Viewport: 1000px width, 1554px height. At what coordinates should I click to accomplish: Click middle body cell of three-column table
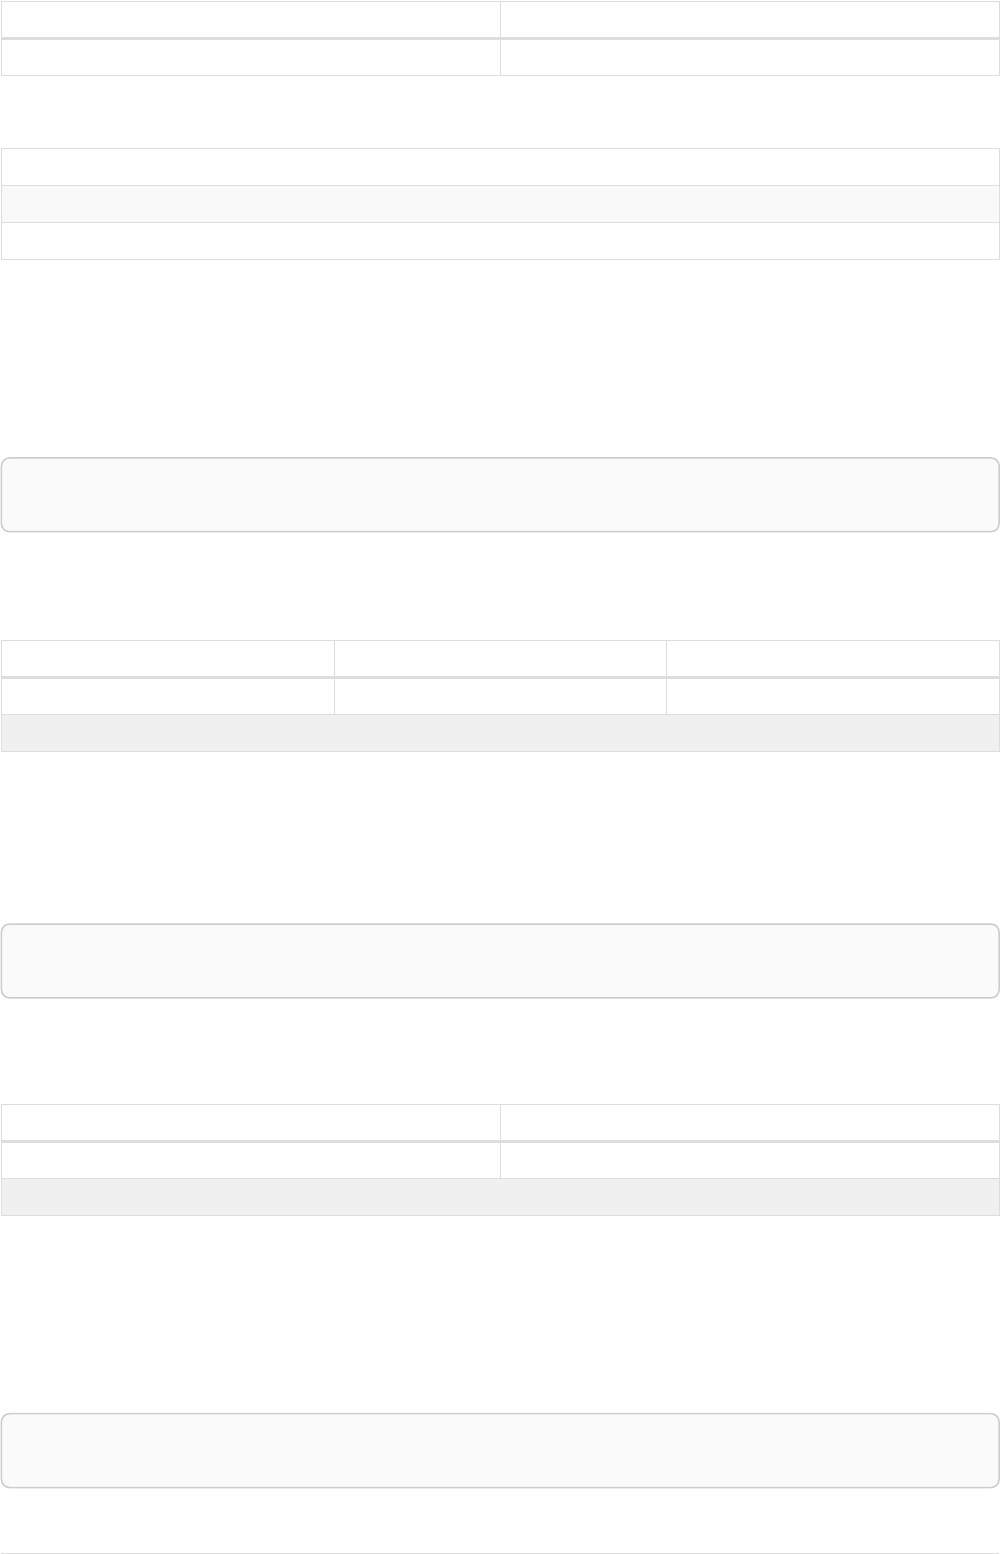[500, 696]
